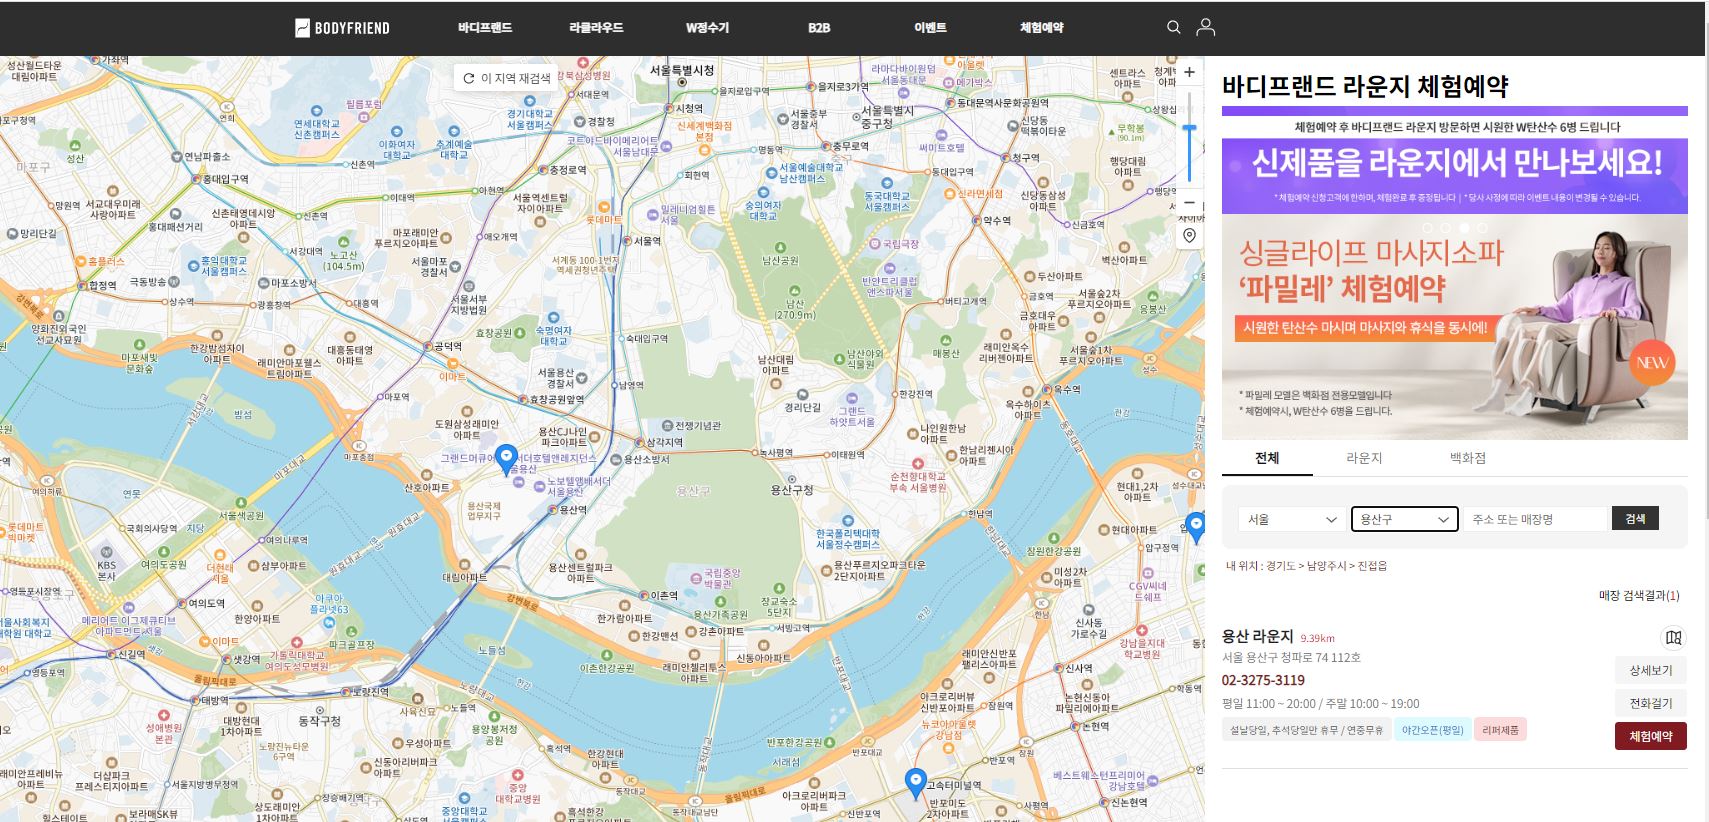Open the 라클라우드 menu
This screenshot has width=1709, height=822.
pyautogui.click(x=596, y=28)
